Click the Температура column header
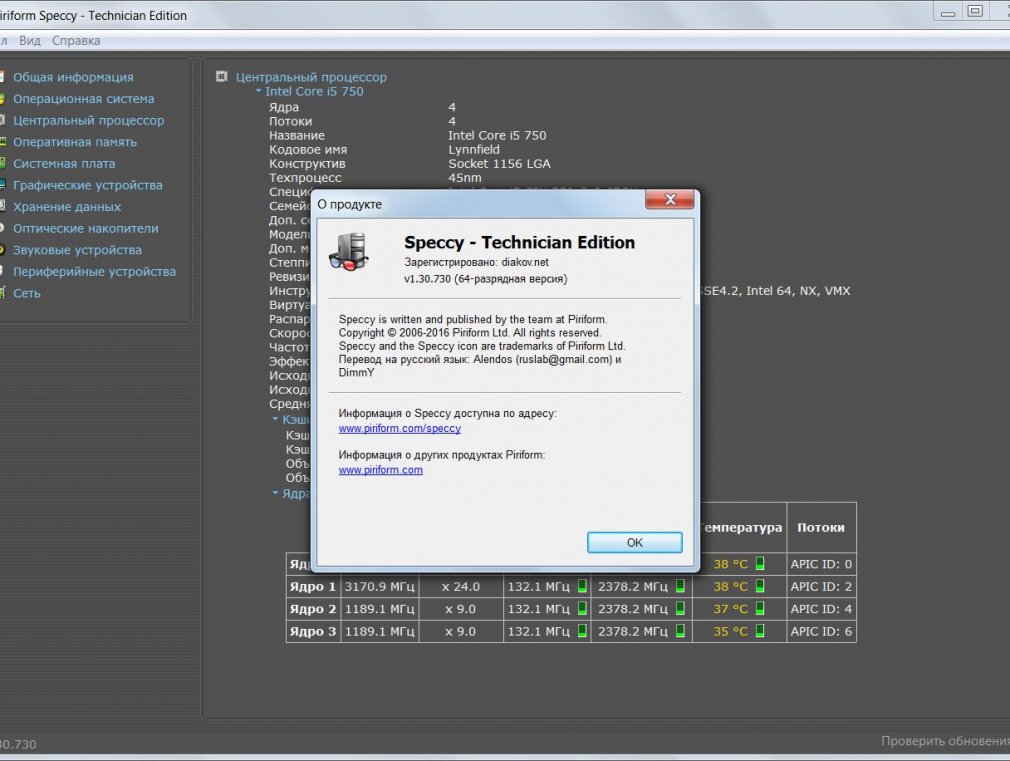1010x761 pixels. 741,527
